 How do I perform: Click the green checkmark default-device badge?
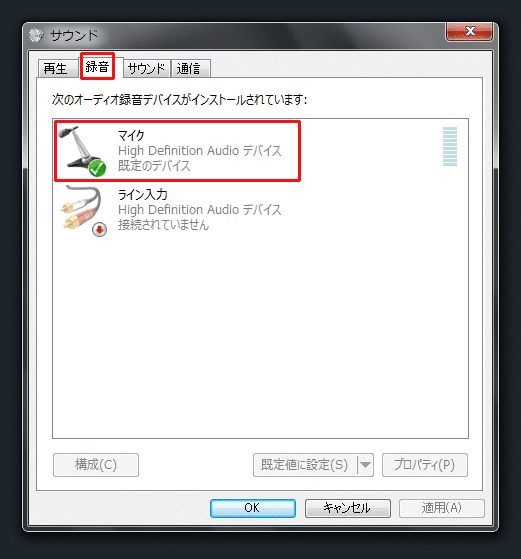click(97, 168)
